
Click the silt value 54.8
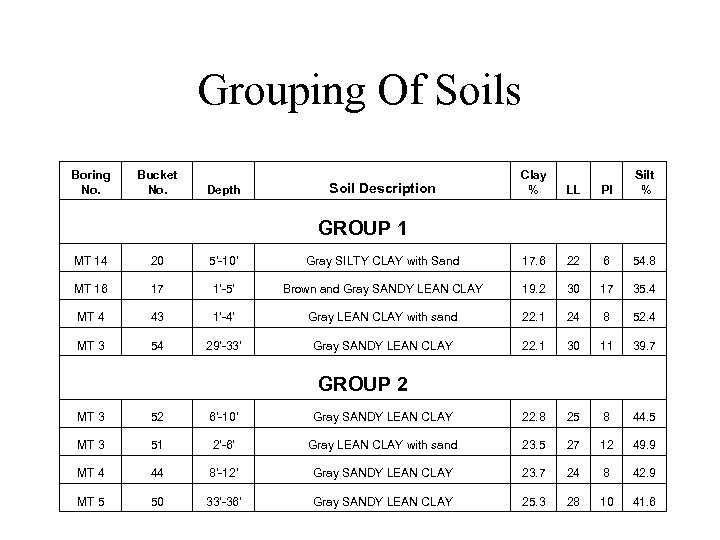click(x=646, y=261)
